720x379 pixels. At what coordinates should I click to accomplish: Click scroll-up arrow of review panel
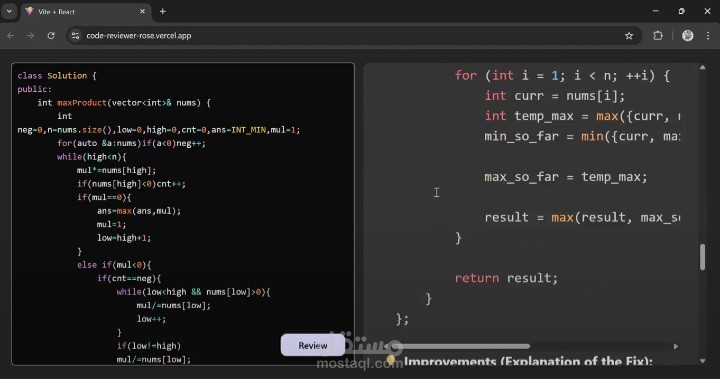pos(703,68)
